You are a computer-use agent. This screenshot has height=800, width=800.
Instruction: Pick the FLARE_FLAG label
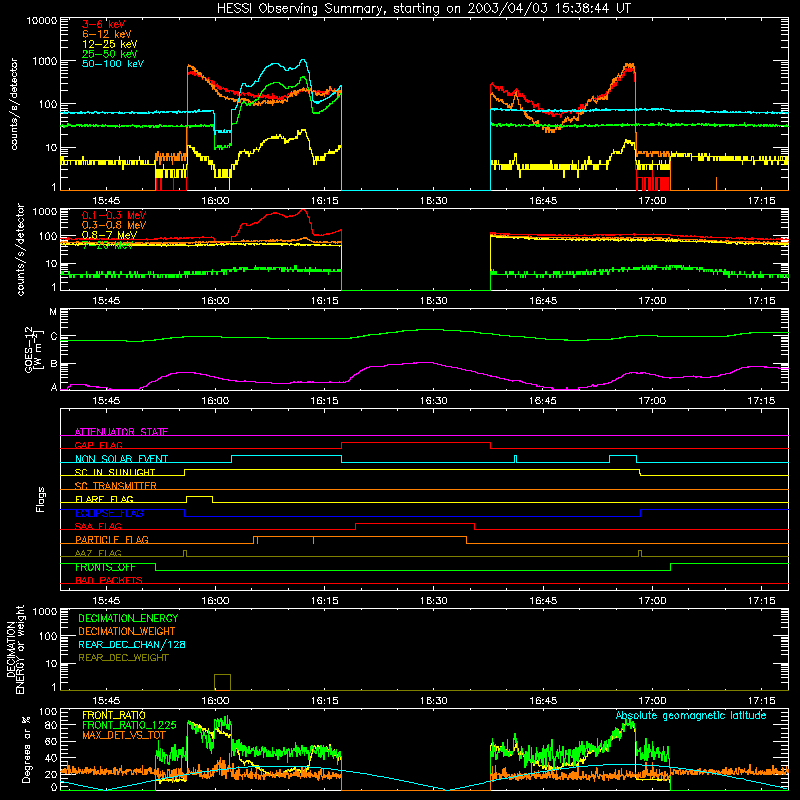point(104,499)
